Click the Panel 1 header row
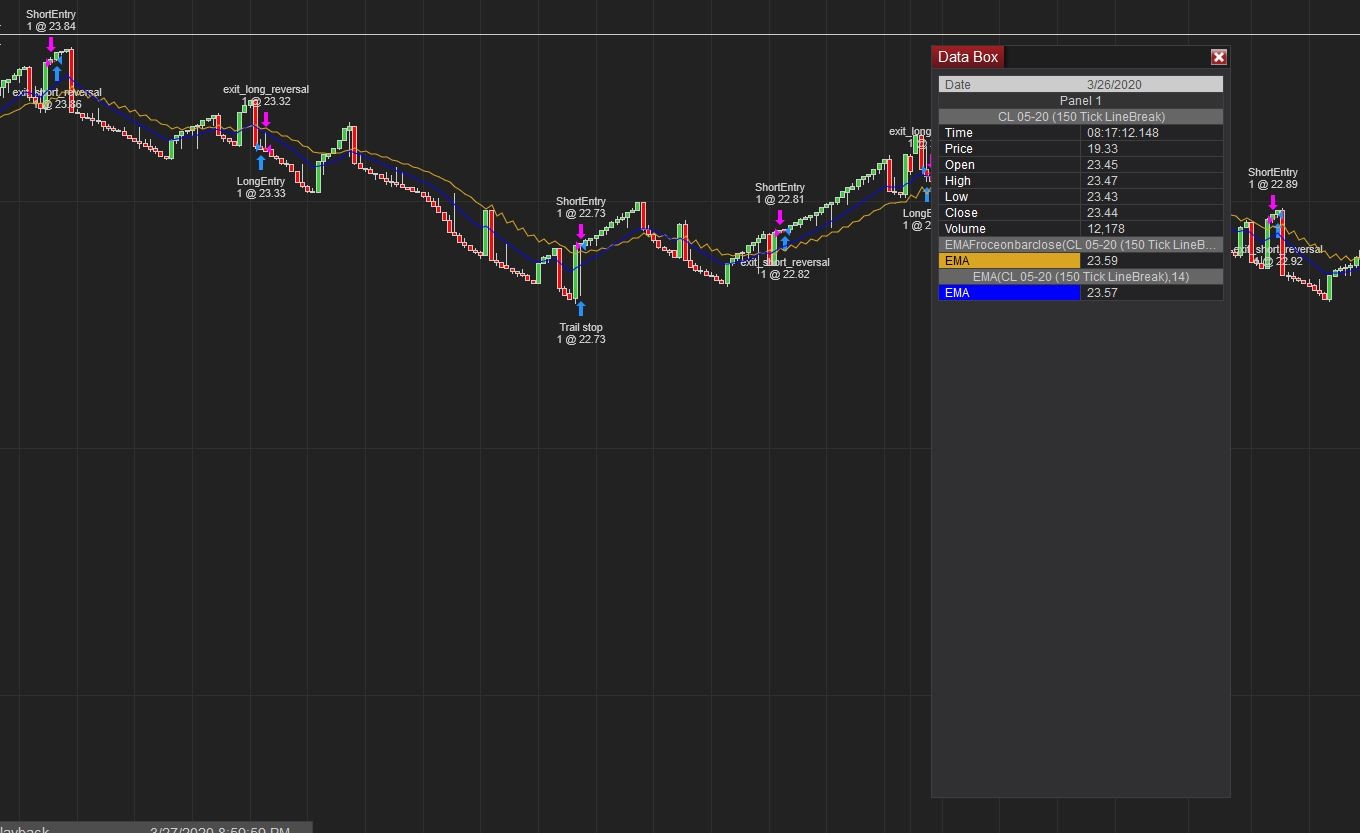The width and height of the screenshot is (1360, 833). pos(1081,101)
